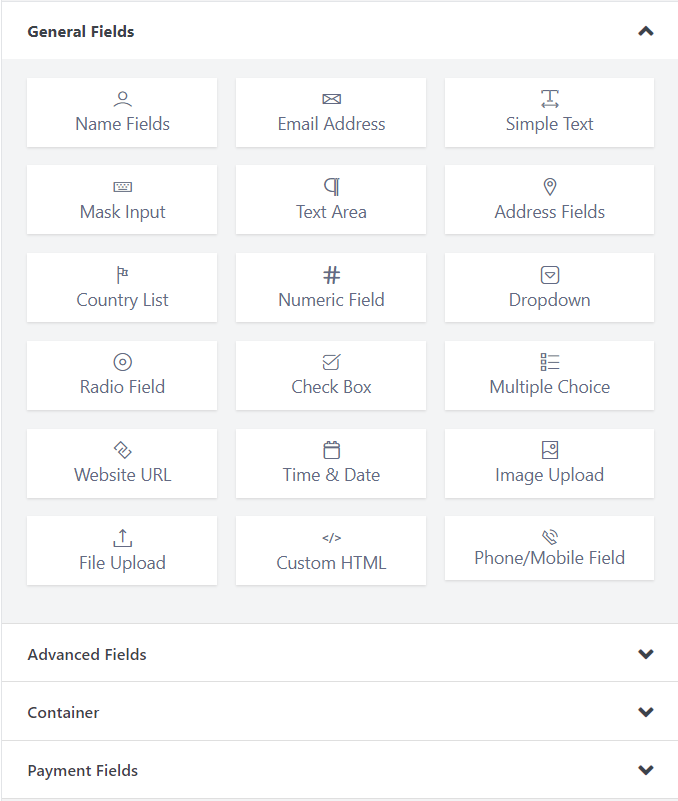The image size is (678, 801).
Task: Click the upload arrow File Upload icon
Action: 122,538
